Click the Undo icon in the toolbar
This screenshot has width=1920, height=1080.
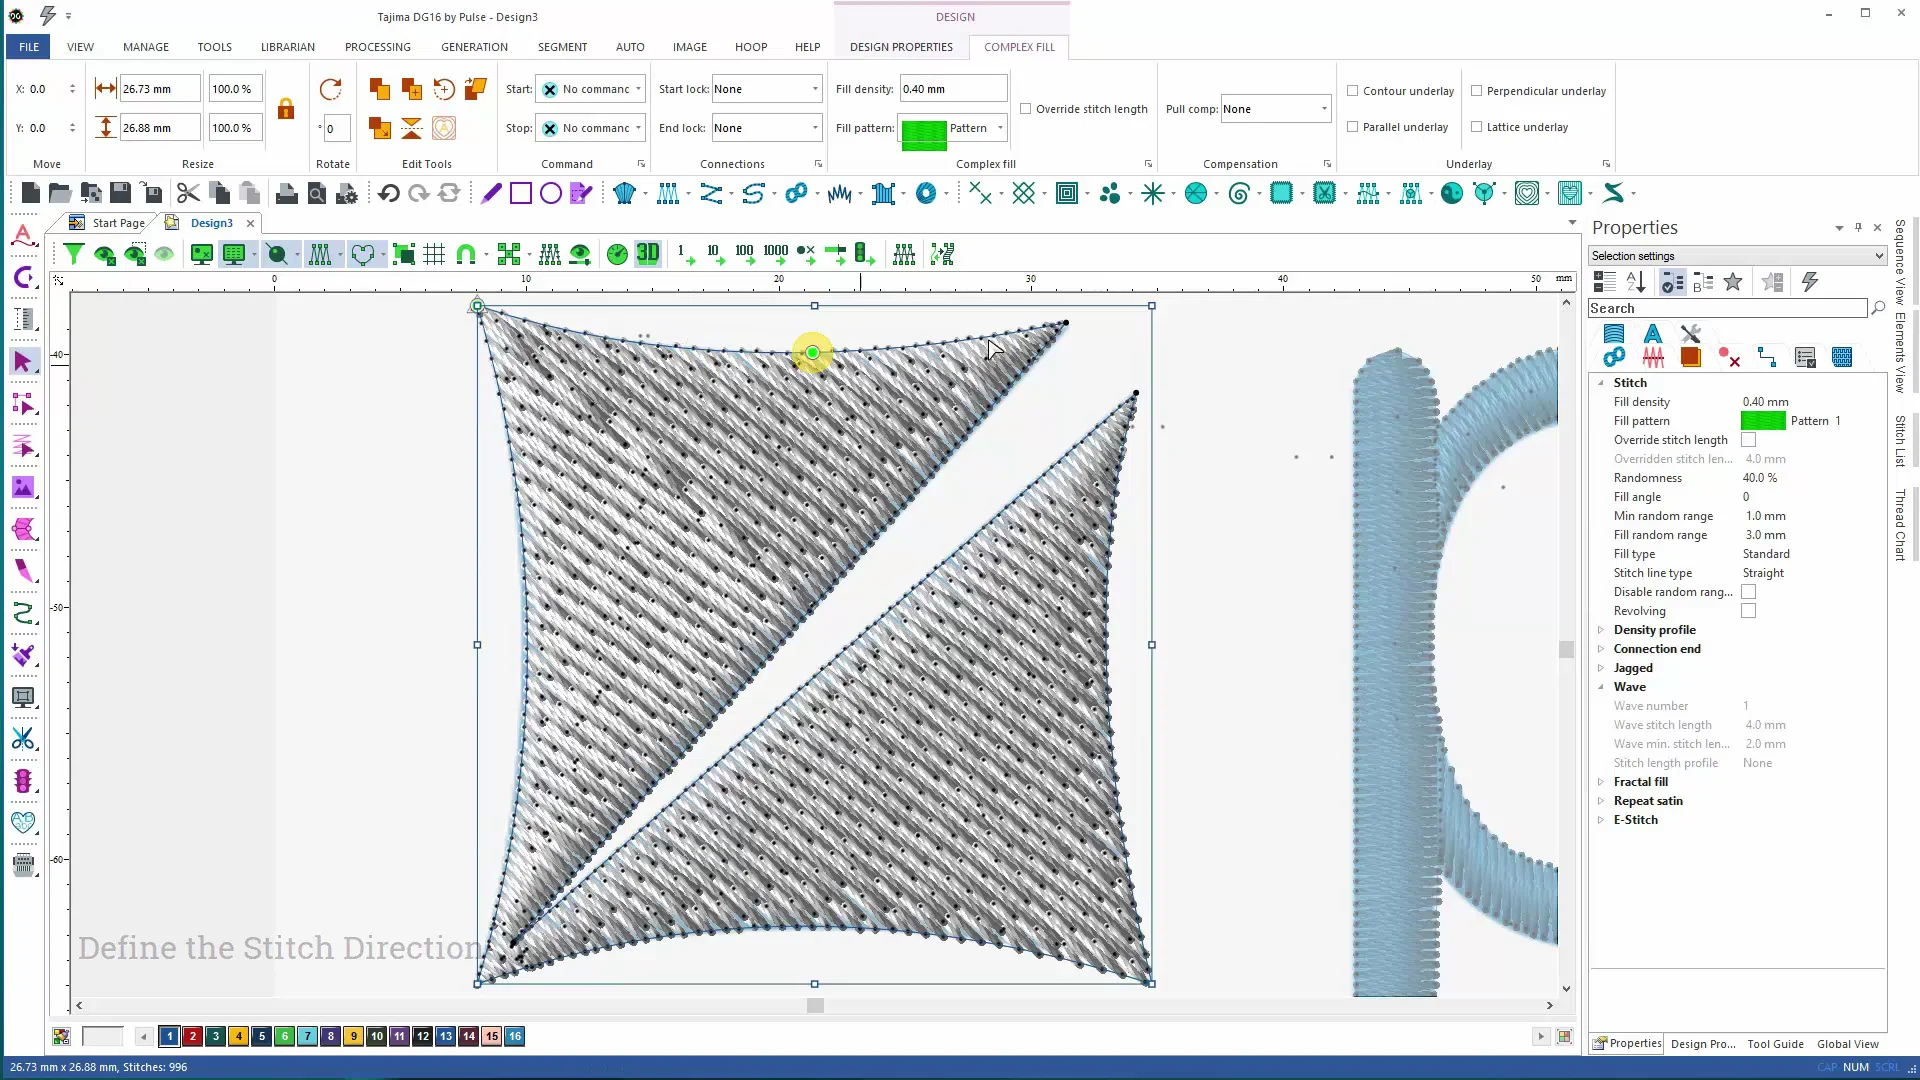pyautogui.click(x=388, y=192)
